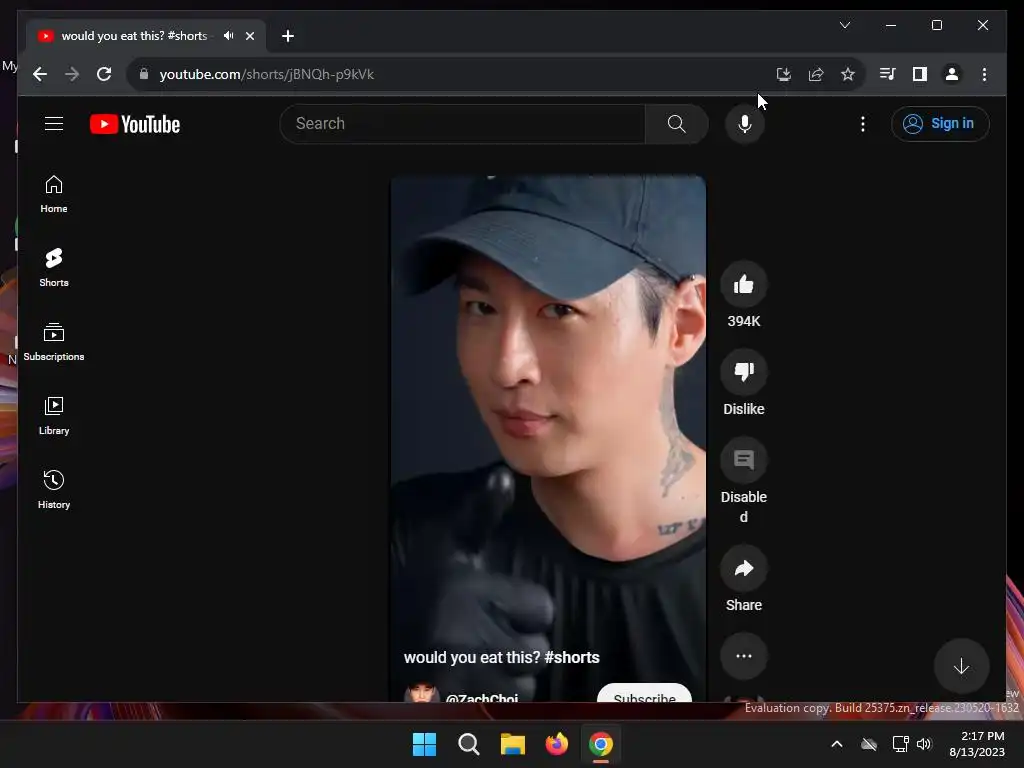Open Home in the sidebar
The width and height of the screenshot is (1024, 768).
(x=54, y=194)
